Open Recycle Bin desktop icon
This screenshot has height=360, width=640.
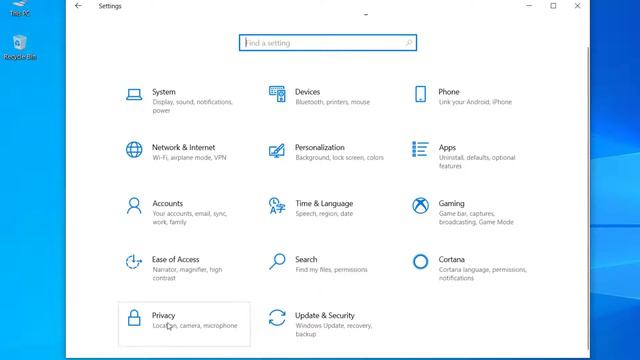[x=20, y=47]
